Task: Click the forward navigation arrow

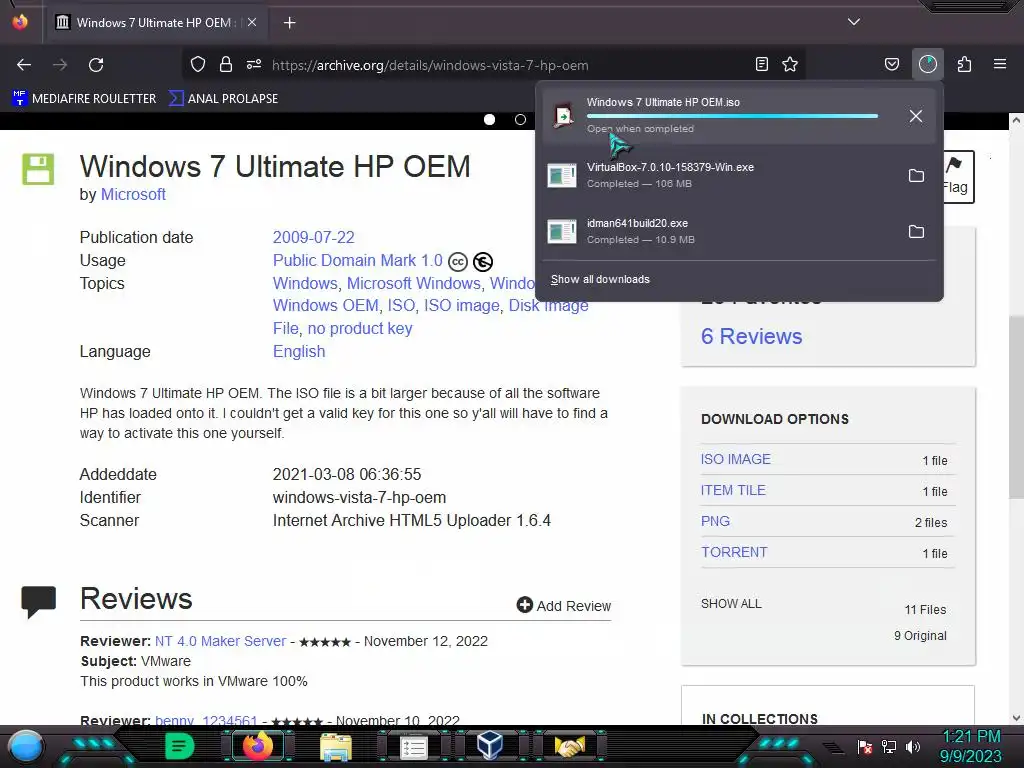Action: [60, 65]
